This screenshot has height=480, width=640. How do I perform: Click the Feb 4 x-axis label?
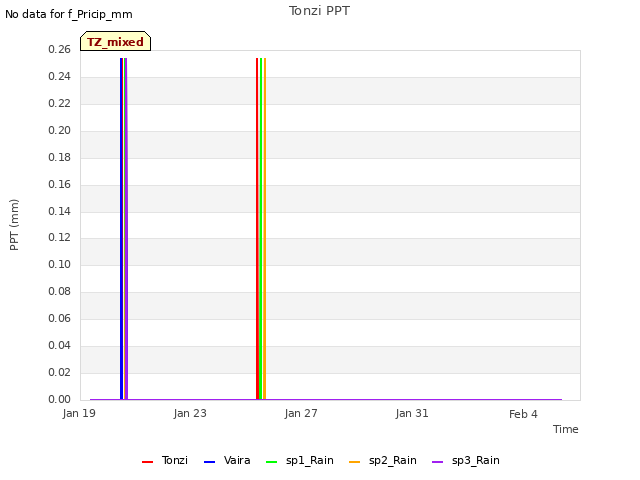523,414
